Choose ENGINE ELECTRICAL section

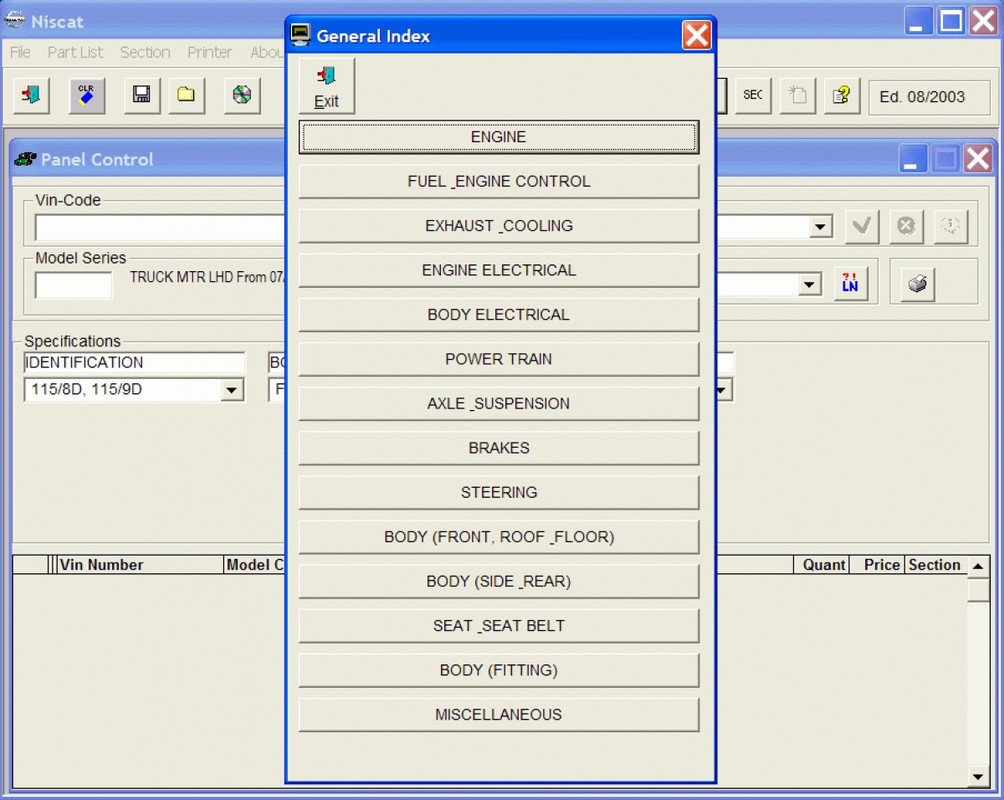pos(499,270)
